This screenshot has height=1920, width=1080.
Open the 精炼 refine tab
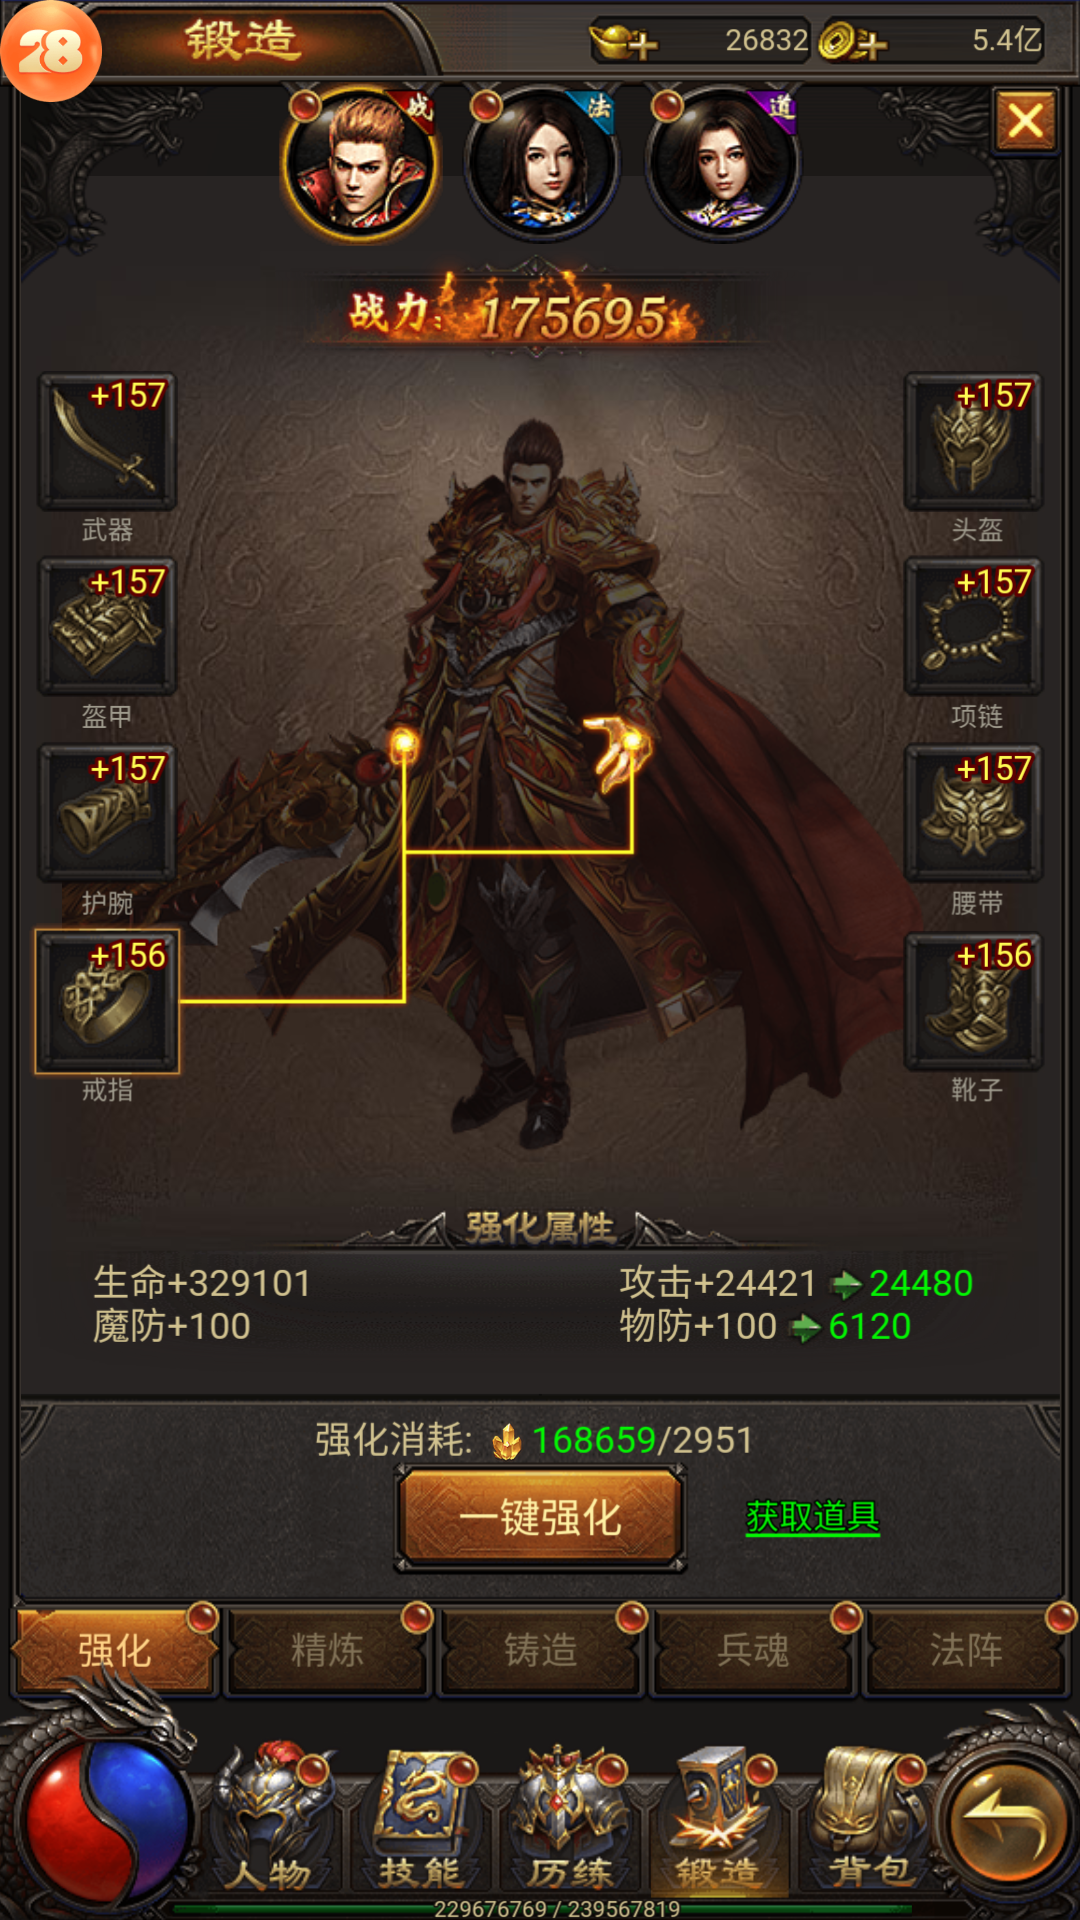[328, 1650]
